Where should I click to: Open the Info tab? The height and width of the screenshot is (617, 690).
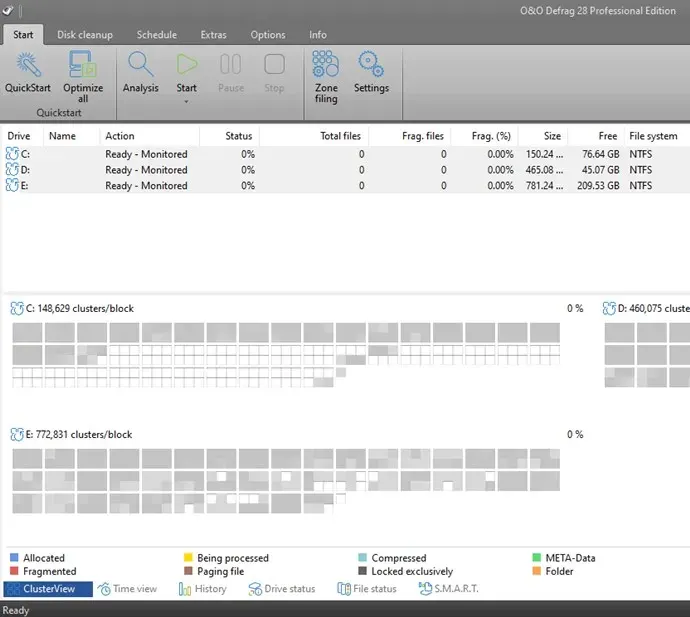(318, 35)
